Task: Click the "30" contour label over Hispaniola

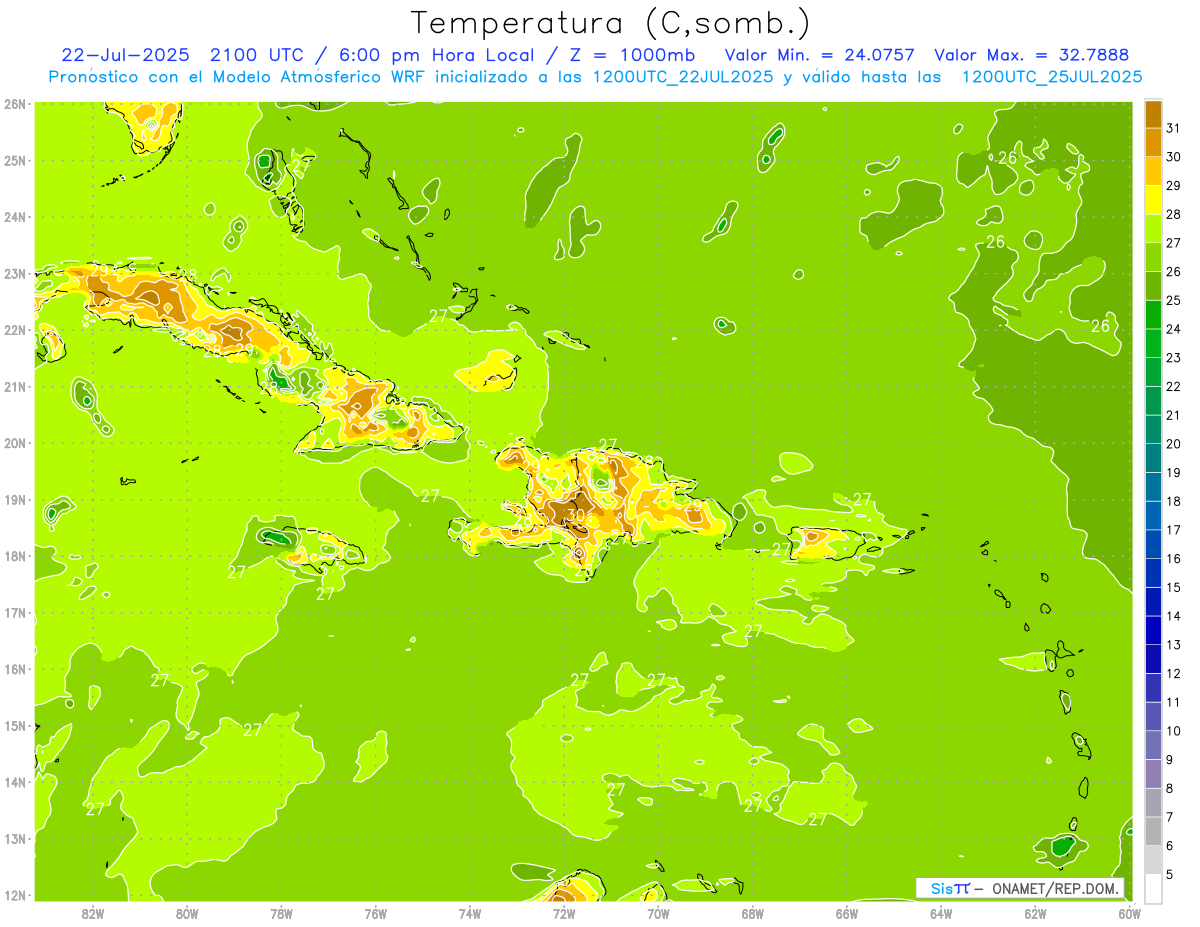Action: 575,515
